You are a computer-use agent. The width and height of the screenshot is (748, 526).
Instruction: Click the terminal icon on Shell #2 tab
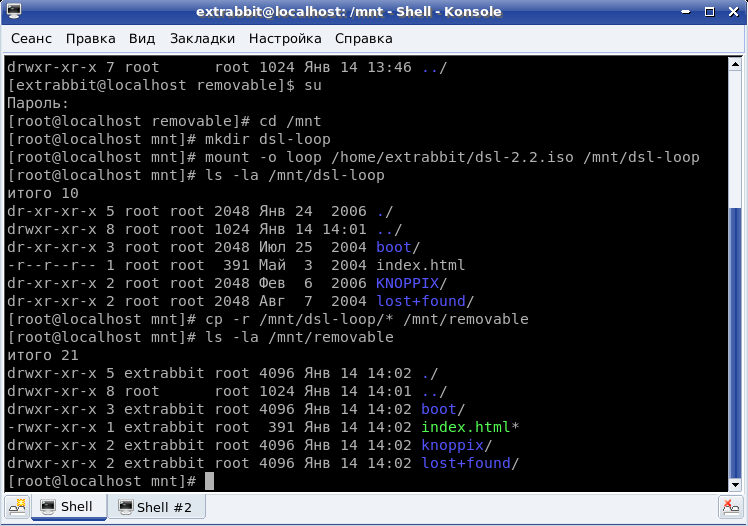[x=124, y=507]
